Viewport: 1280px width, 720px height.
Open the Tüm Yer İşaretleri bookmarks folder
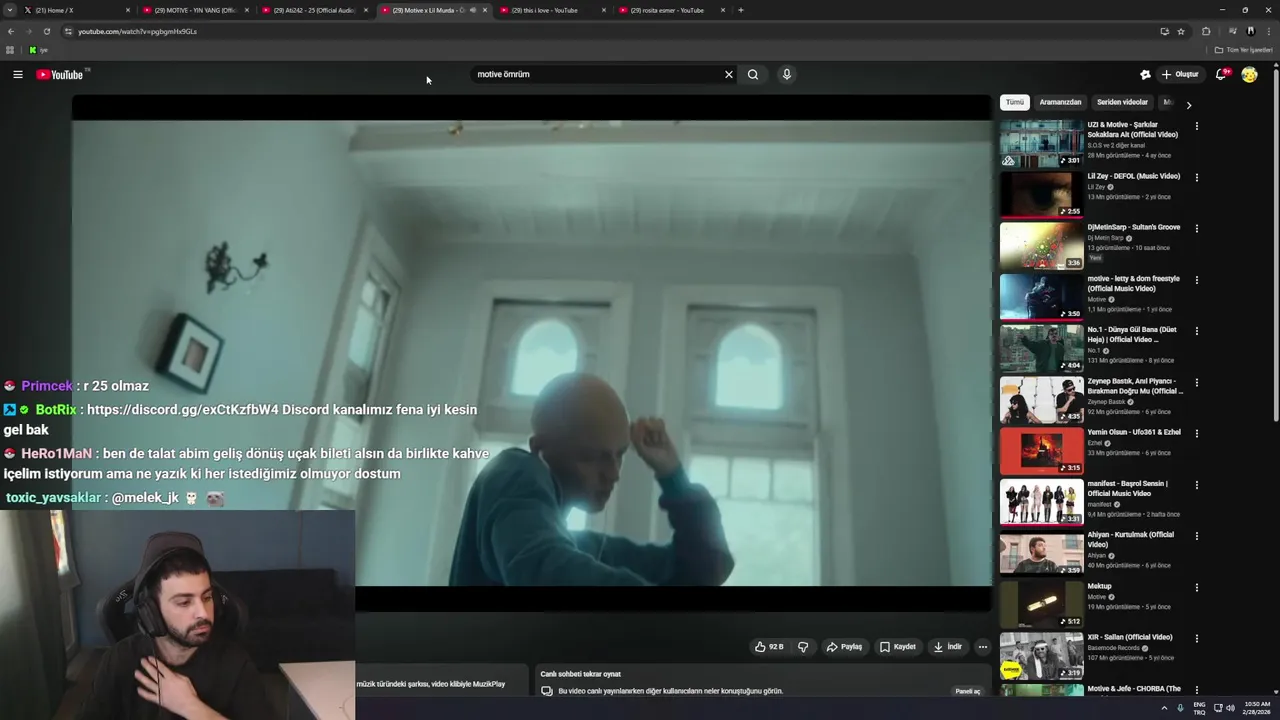click(1244, 50)
